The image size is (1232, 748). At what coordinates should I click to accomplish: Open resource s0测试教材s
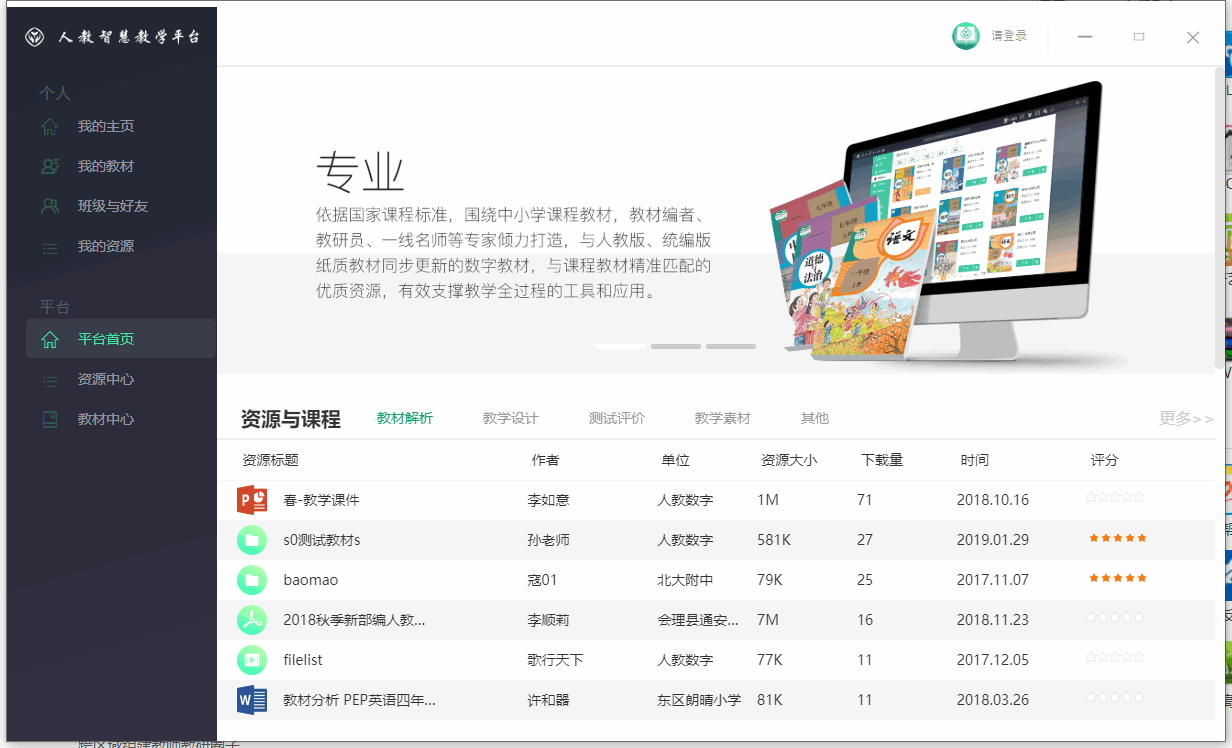(322, 540)
